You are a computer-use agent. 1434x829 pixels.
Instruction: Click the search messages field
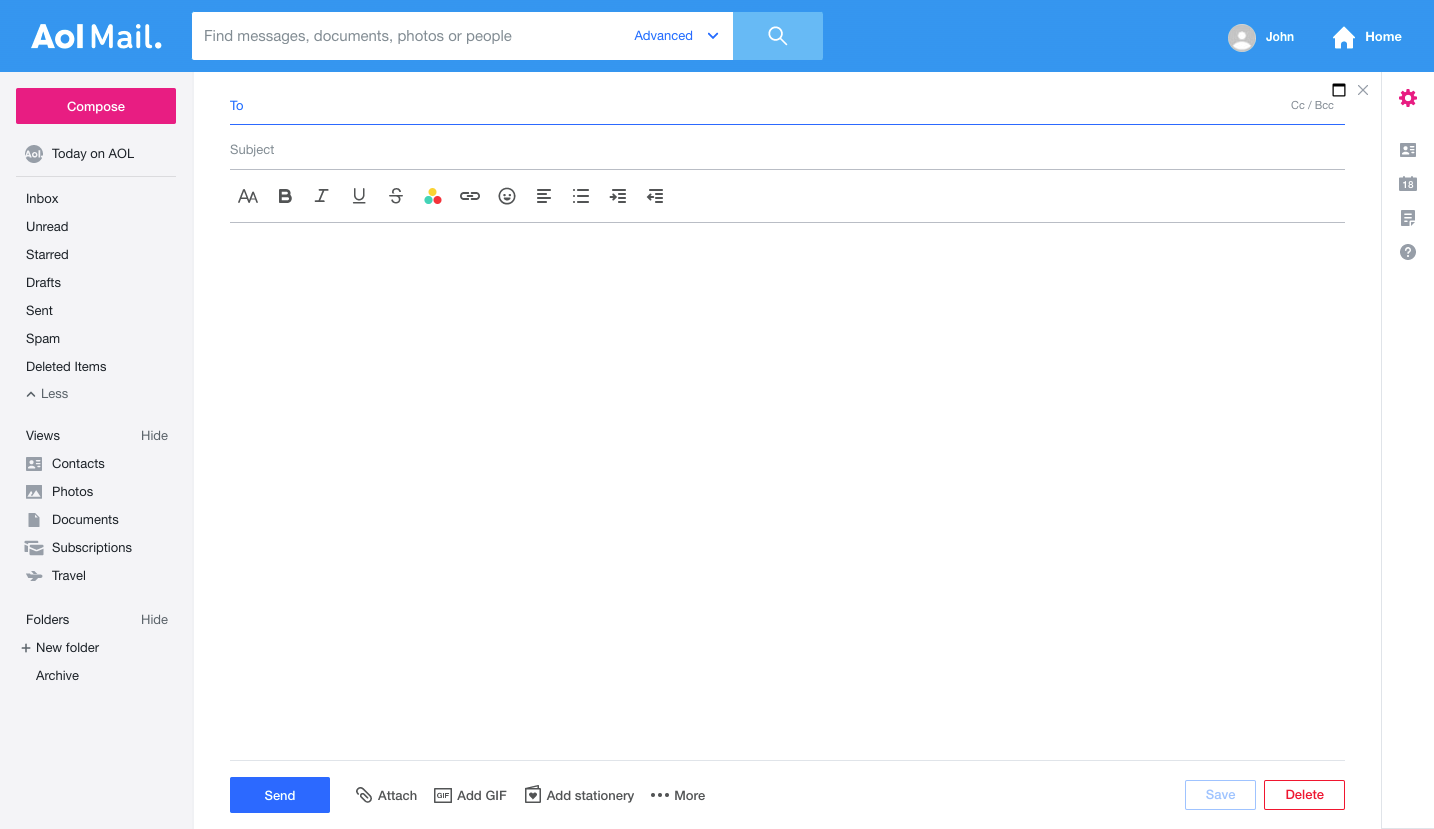tap(410, 36)
